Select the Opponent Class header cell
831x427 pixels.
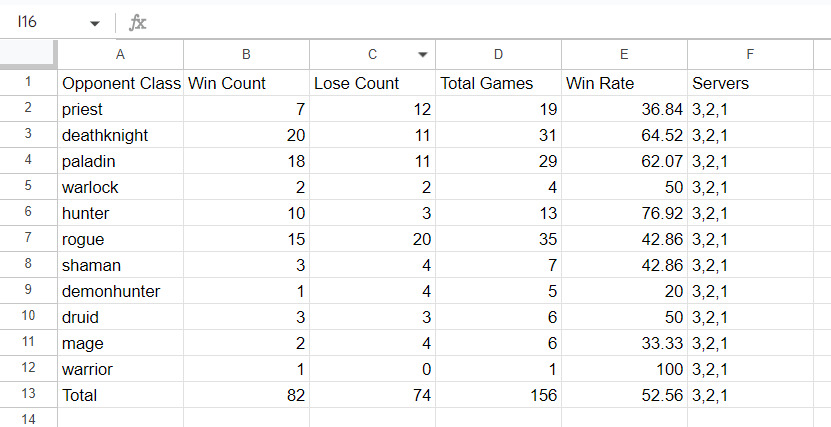click(120, 83)
